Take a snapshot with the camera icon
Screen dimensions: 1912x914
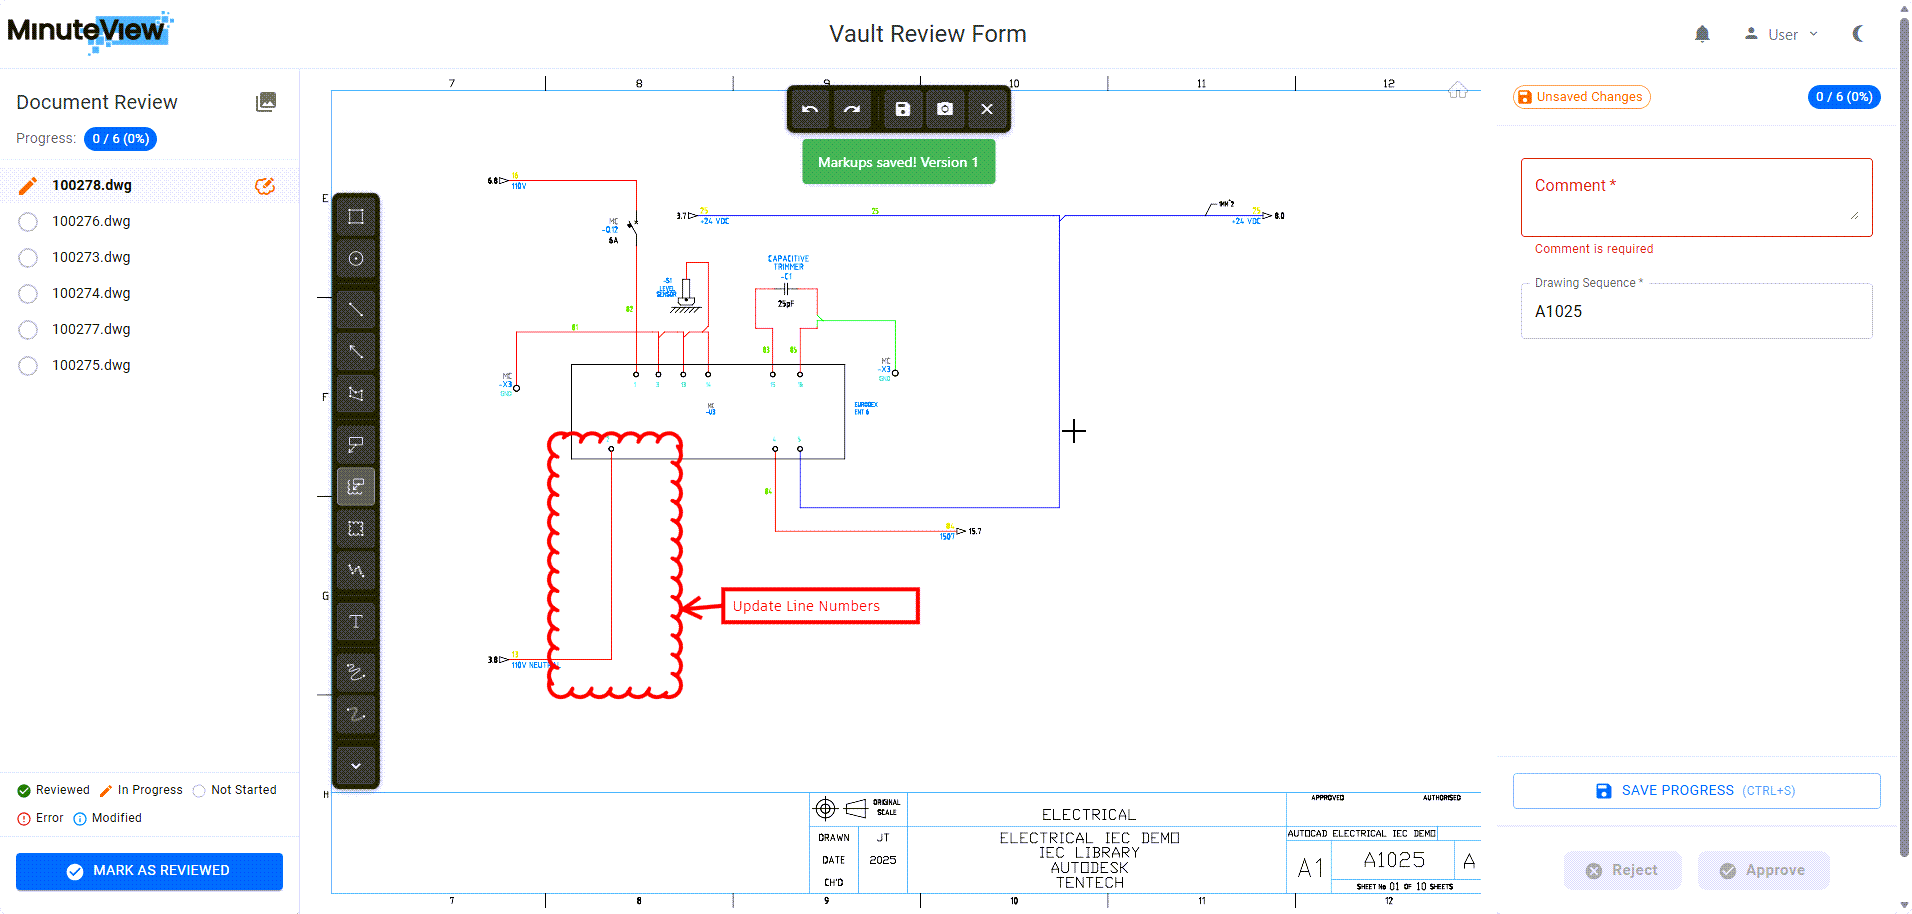click(x=945, y=109)
